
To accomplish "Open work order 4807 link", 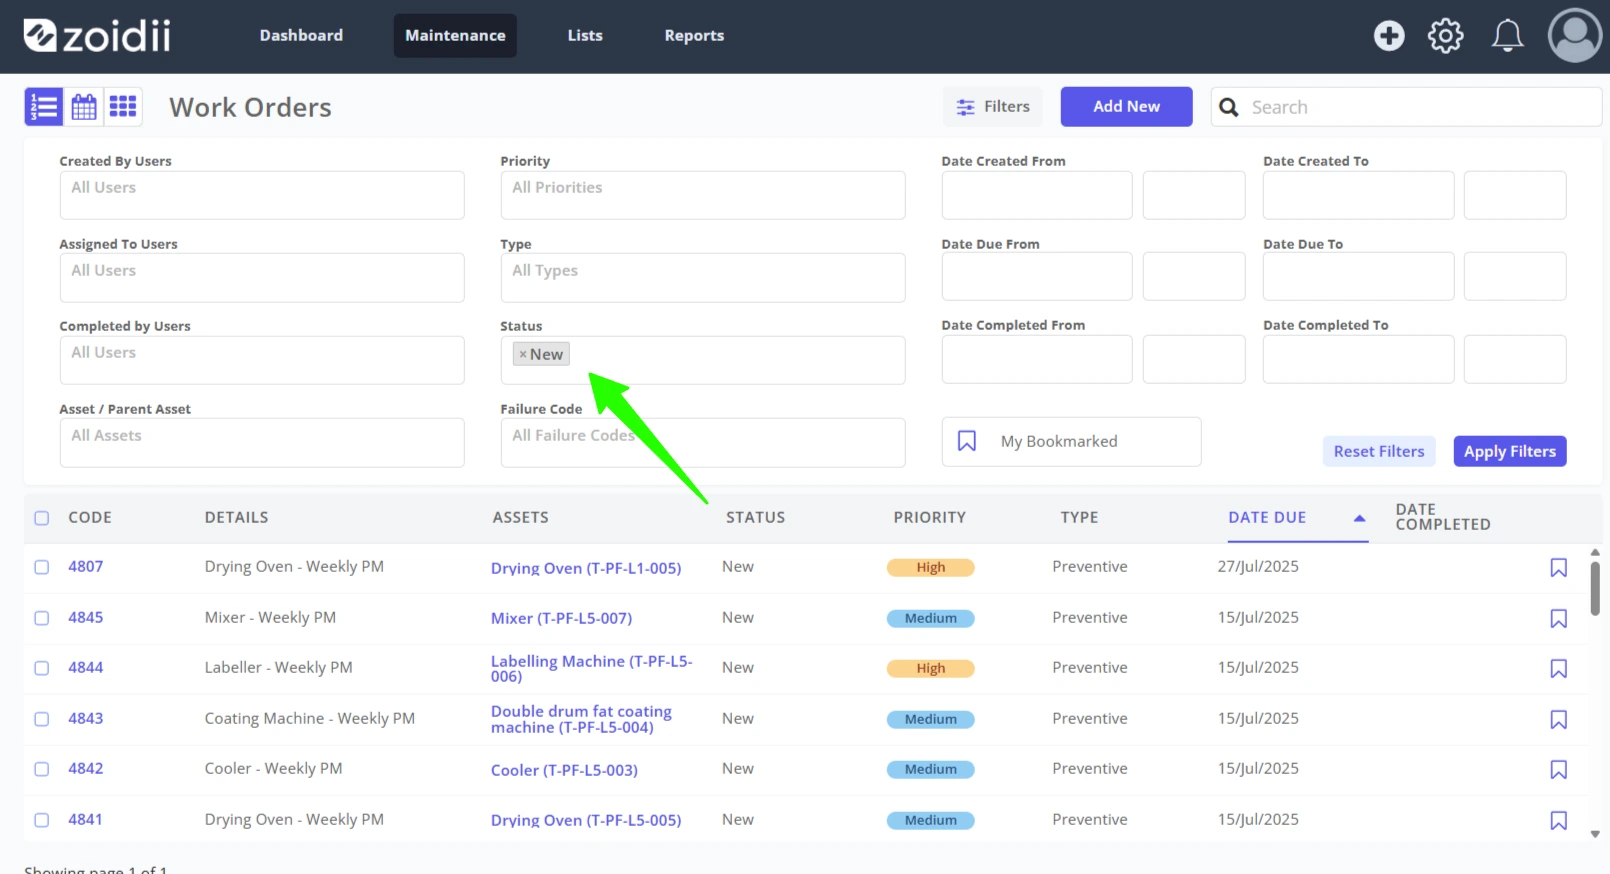I will [86, 567].
